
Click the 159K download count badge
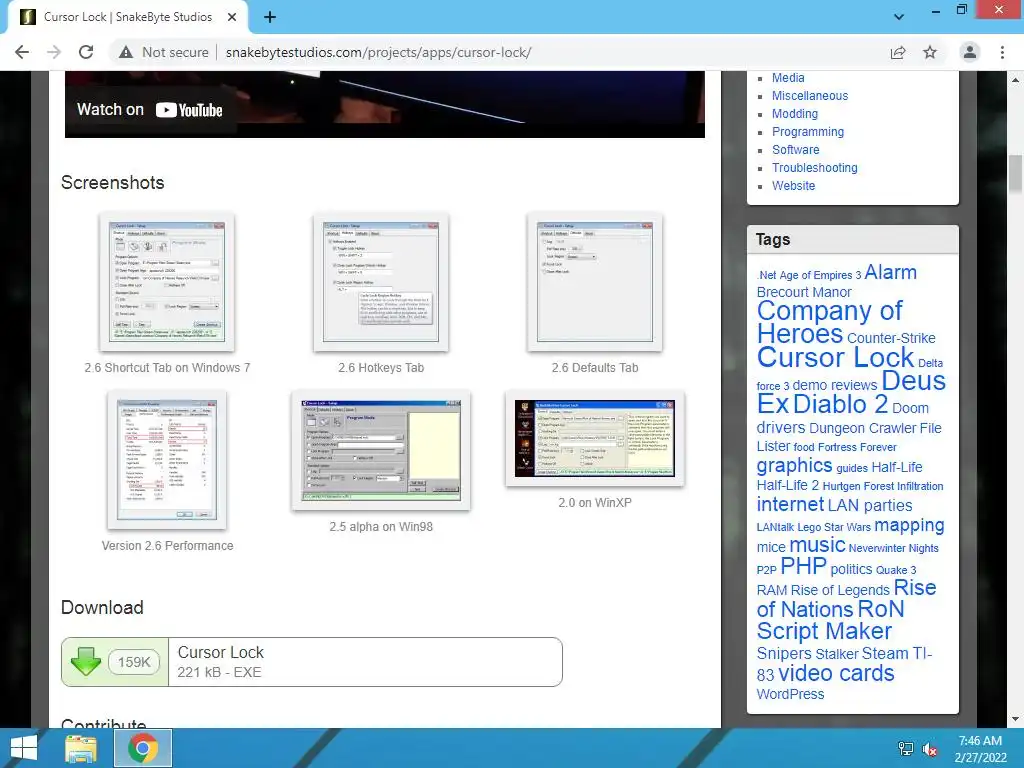tap(134, 662)
